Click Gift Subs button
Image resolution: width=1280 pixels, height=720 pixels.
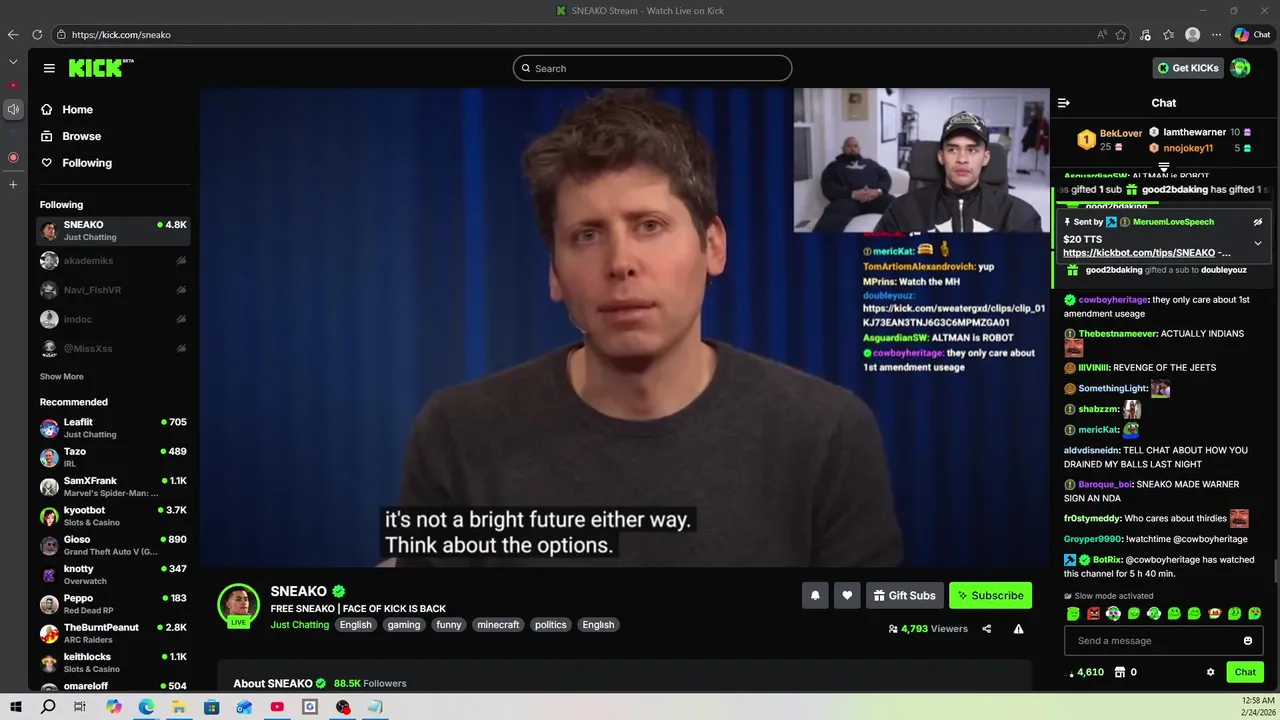(x=904, y=595)
